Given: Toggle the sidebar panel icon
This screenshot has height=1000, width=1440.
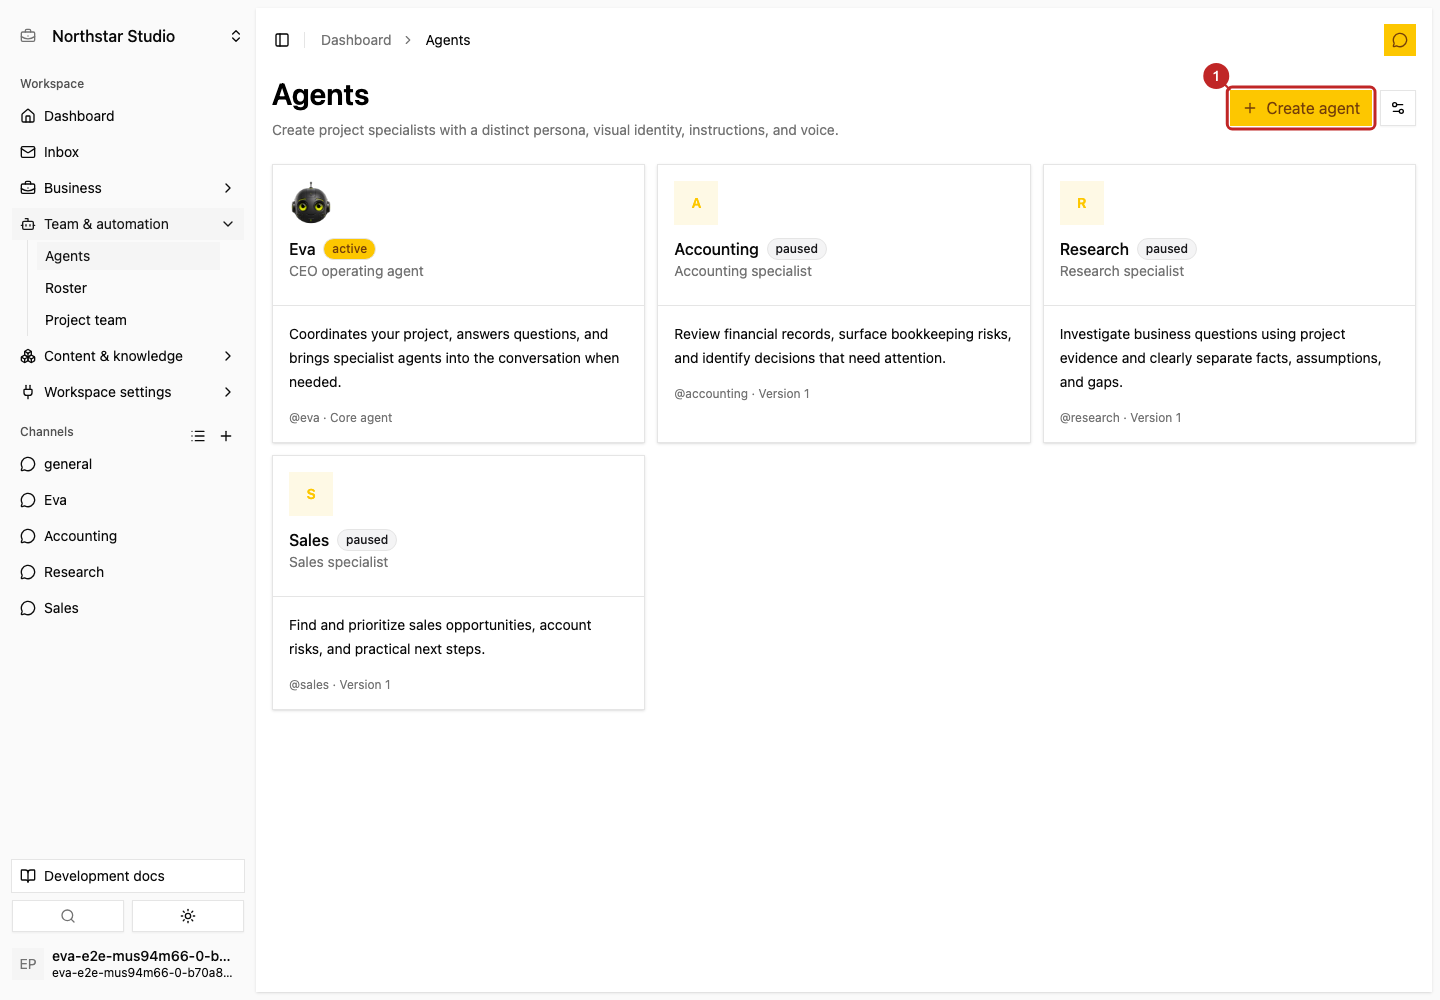Looking at the screenshot, I should pyautogui.click(x=282, y=40).
